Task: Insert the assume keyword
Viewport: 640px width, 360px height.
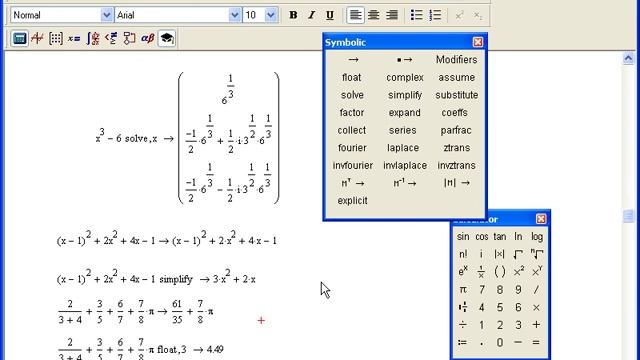Action: (456, 78)
